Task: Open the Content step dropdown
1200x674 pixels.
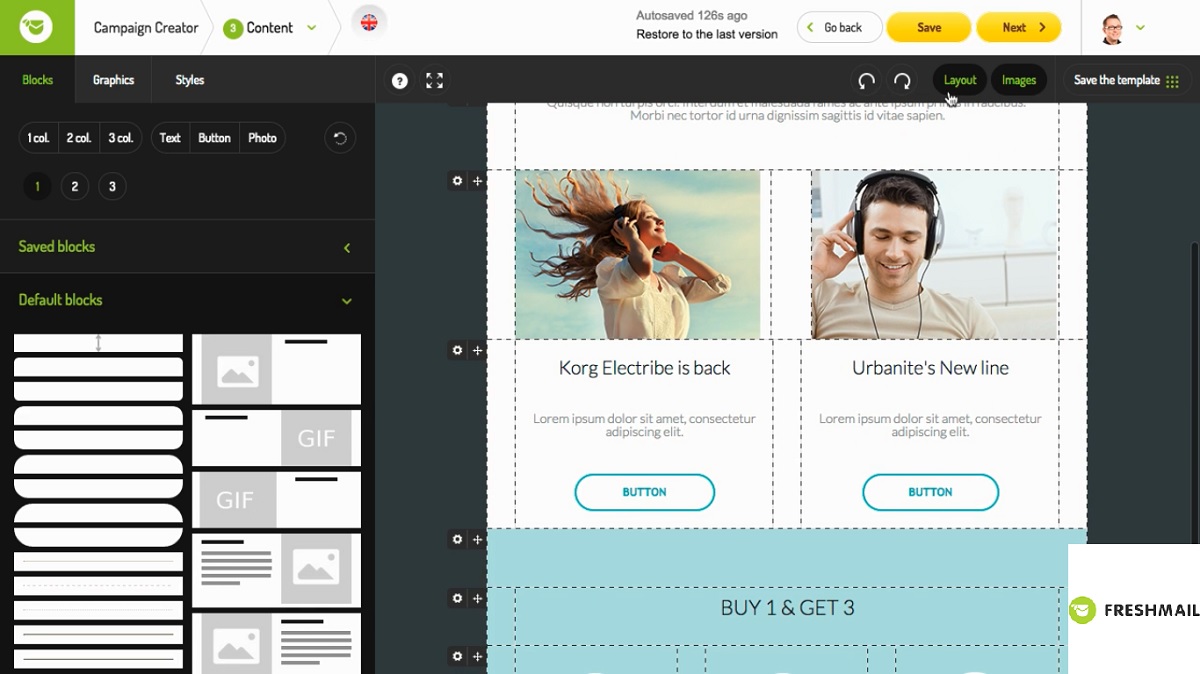Action: tap(311, 28)
